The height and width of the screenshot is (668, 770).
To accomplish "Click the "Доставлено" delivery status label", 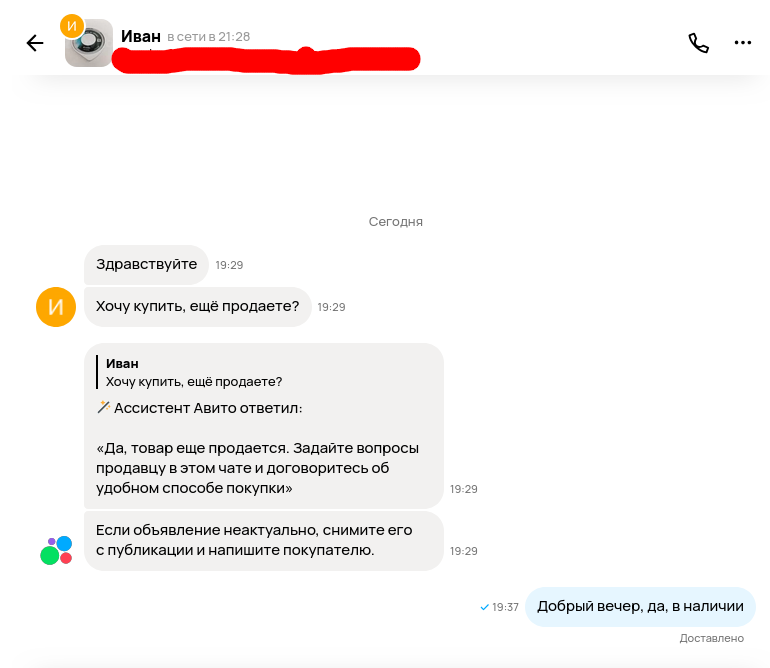I will point(712,638).
